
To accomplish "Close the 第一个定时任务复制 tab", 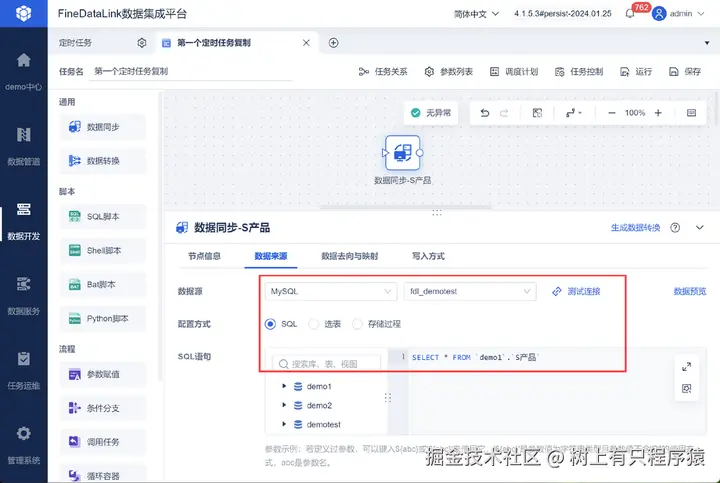I will point(306,43).
